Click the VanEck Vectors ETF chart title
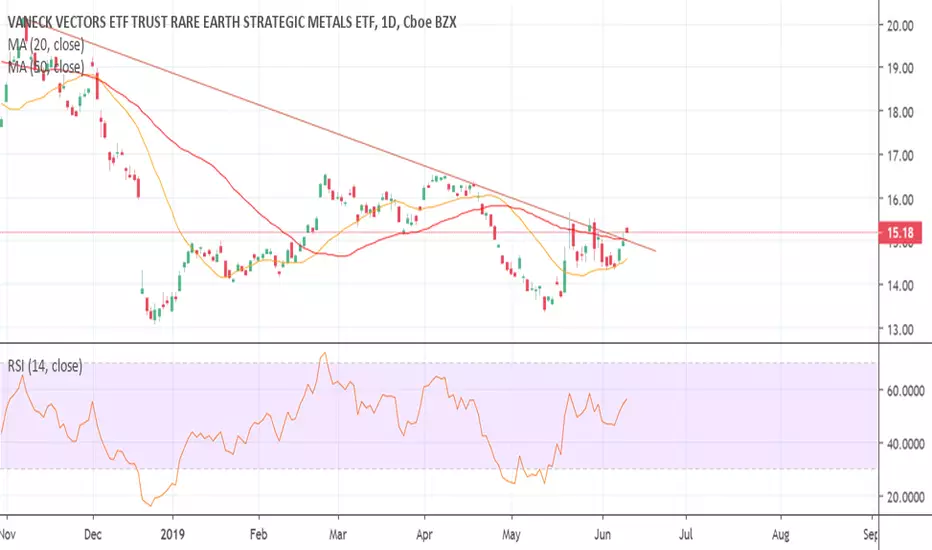 coord(232,23)
